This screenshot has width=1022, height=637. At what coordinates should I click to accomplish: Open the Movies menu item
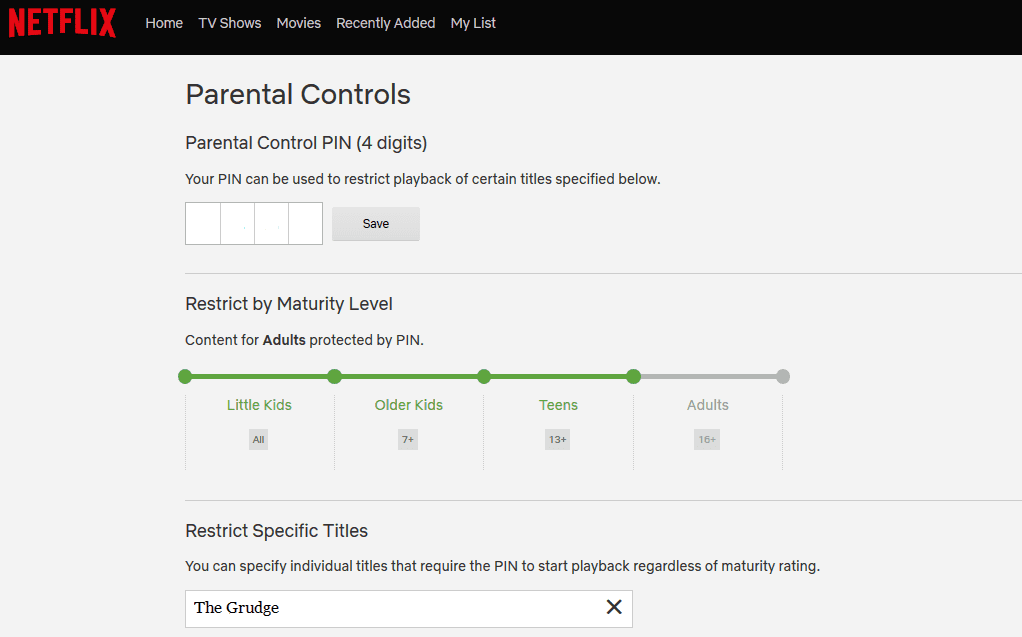pos(298,23)
